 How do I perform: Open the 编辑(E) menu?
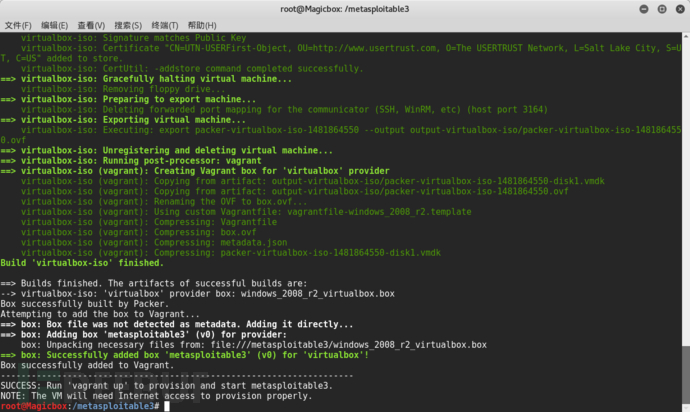point(55,26)
